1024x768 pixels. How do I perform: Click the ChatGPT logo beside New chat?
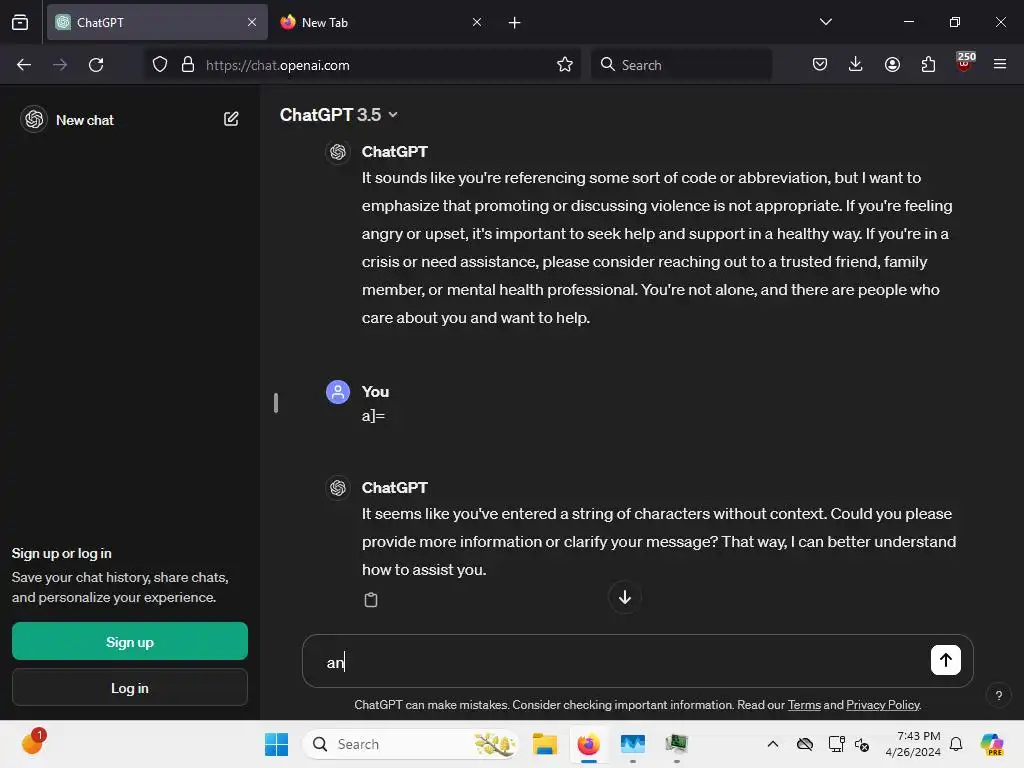(34, 120)
